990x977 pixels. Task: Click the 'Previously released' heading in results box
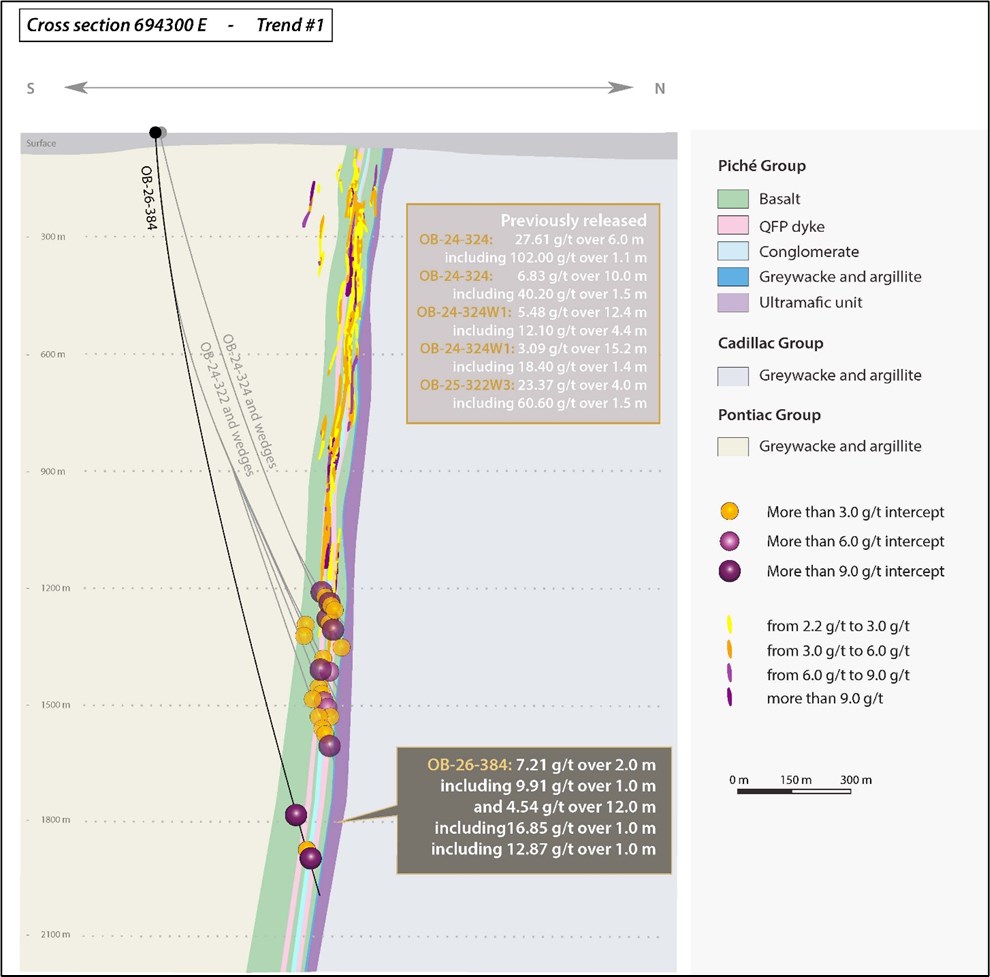click(x=573, y=221)
